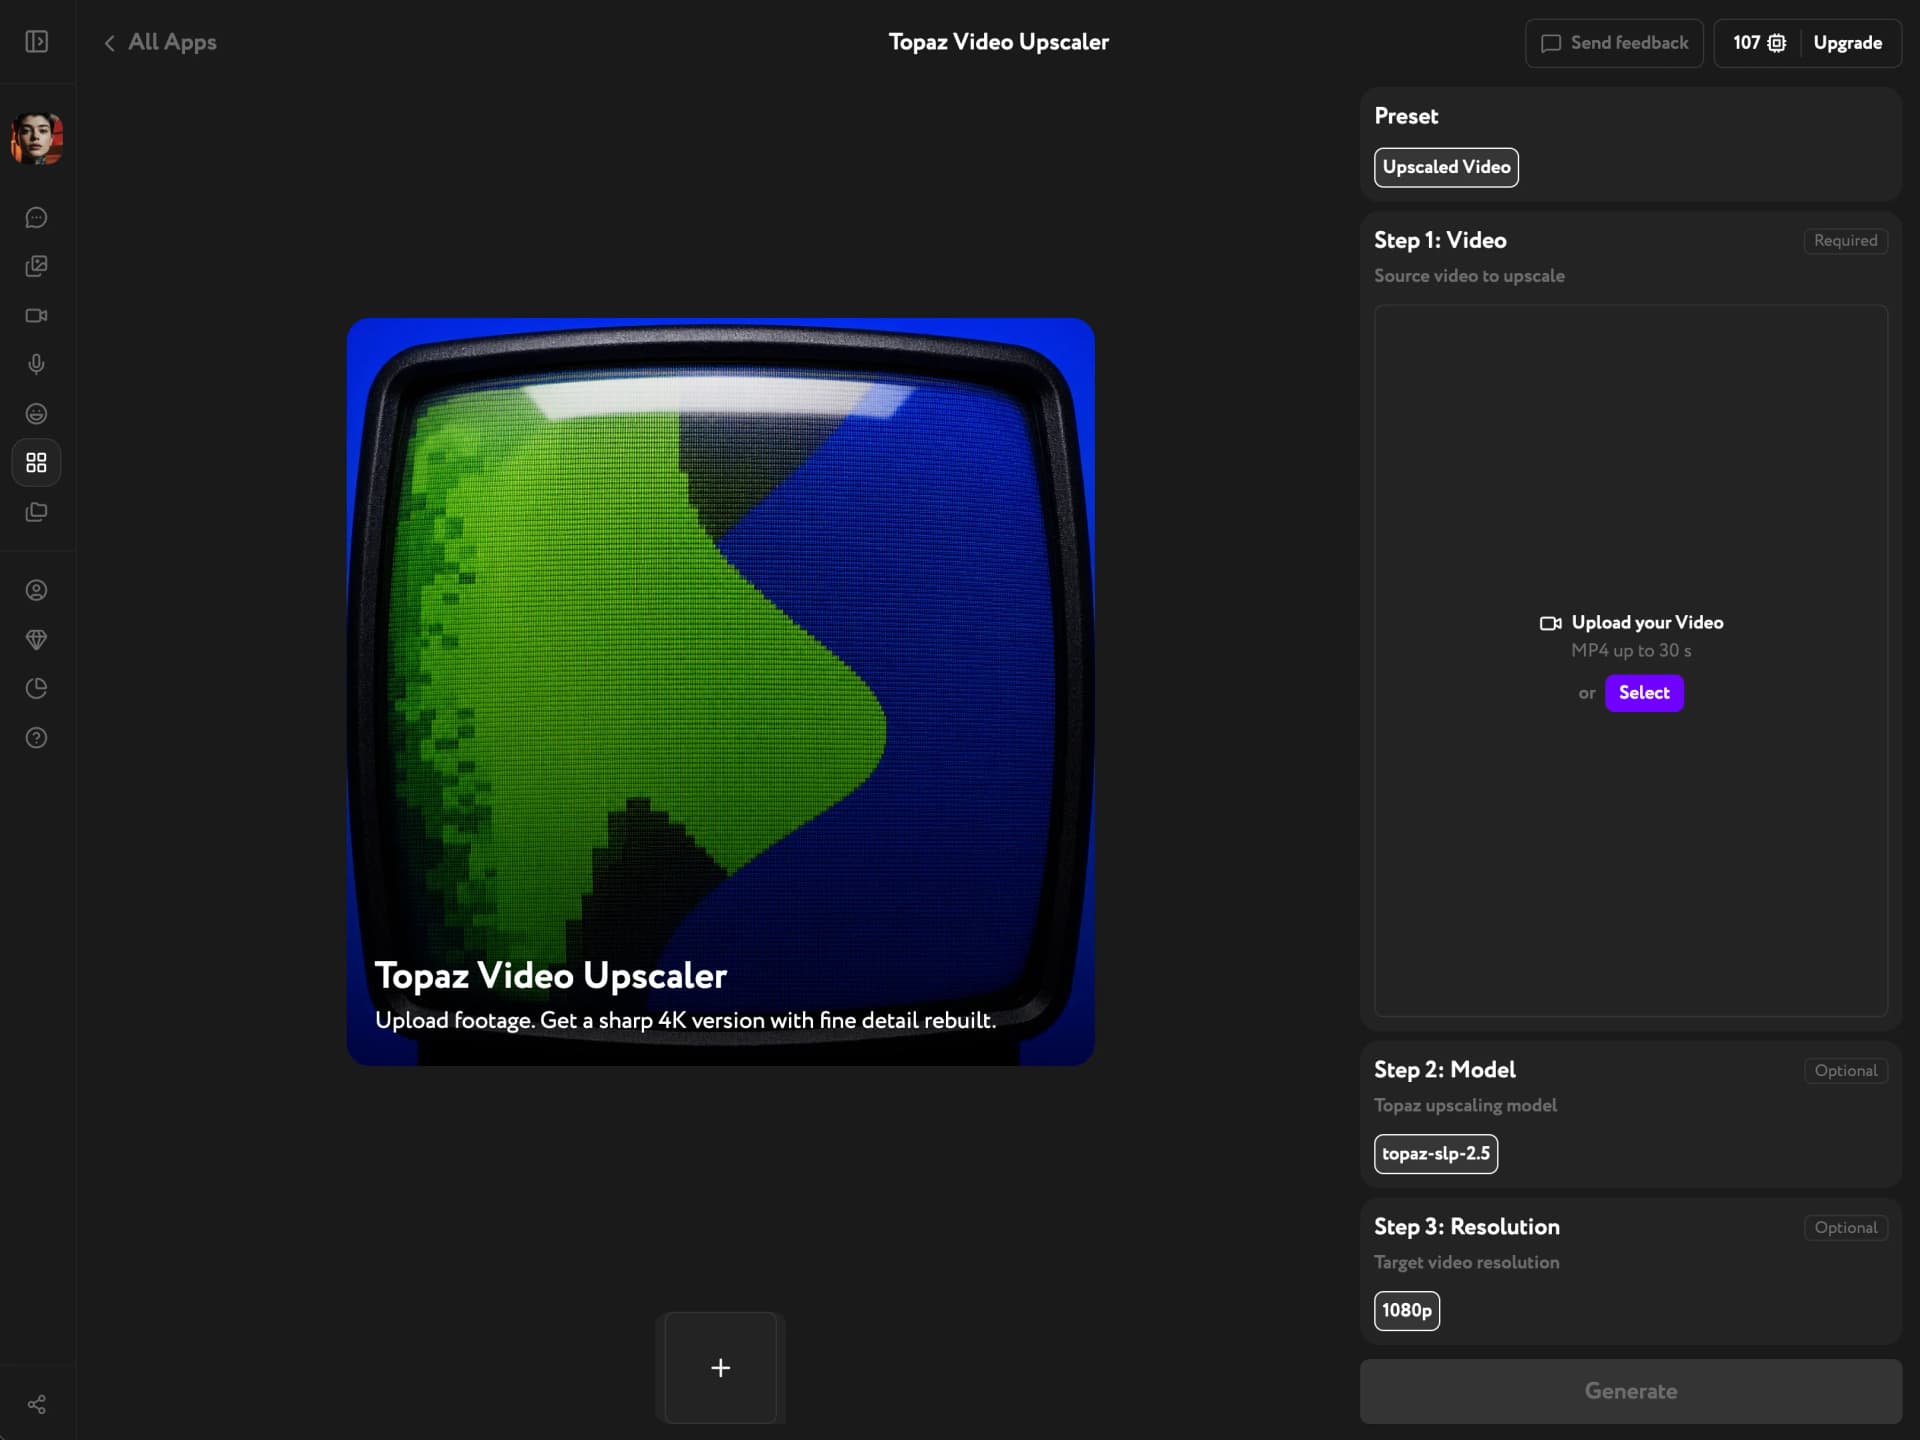This screenshot has width=1920, height=1440.
Task: Click the Optional label on Step 2
Action: tap(1846, 1071)
